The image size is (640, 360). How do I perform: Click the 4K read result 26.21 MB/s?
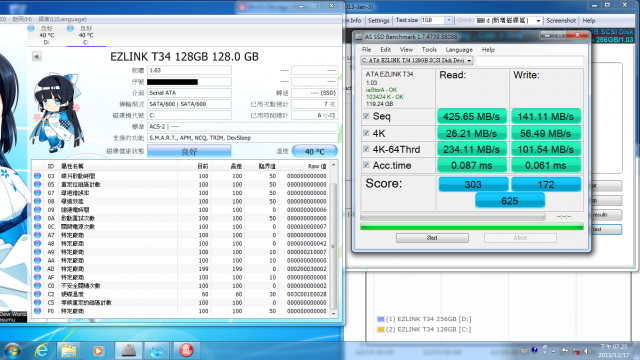[472, 133]
